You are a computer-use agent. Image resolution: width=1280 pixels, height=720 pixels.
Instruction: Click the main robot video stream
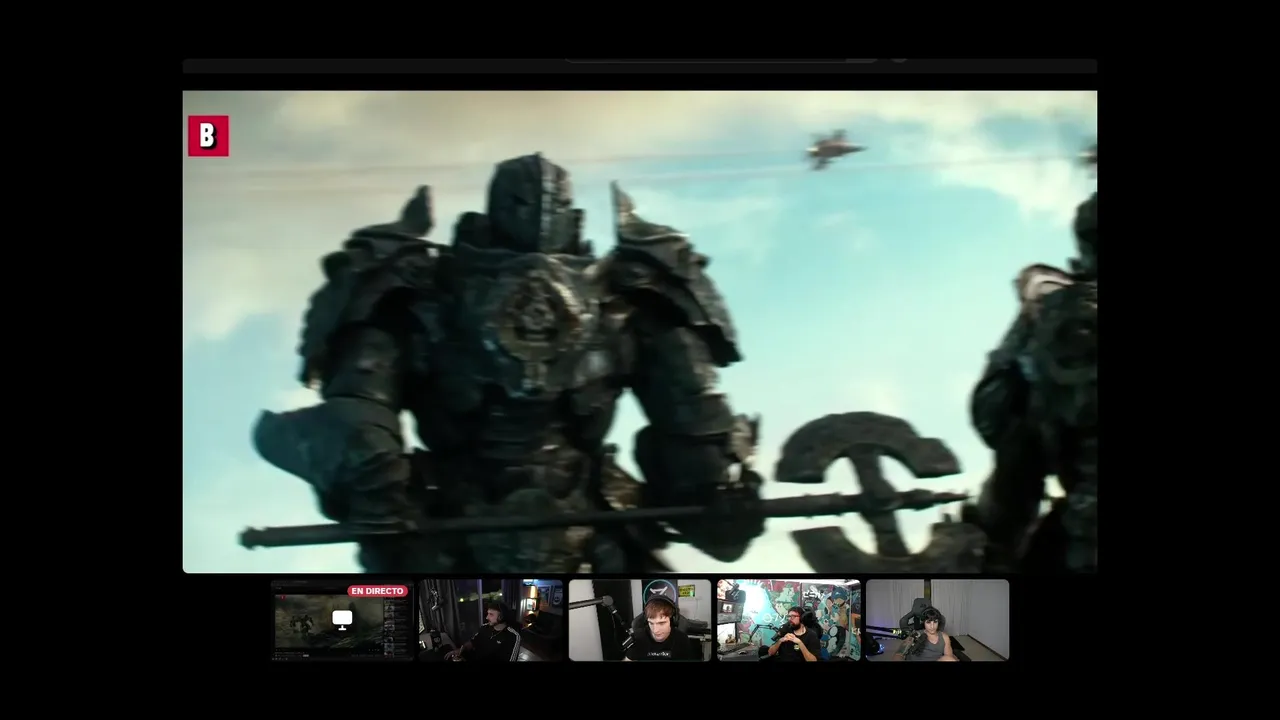click(x=640, y=332)
